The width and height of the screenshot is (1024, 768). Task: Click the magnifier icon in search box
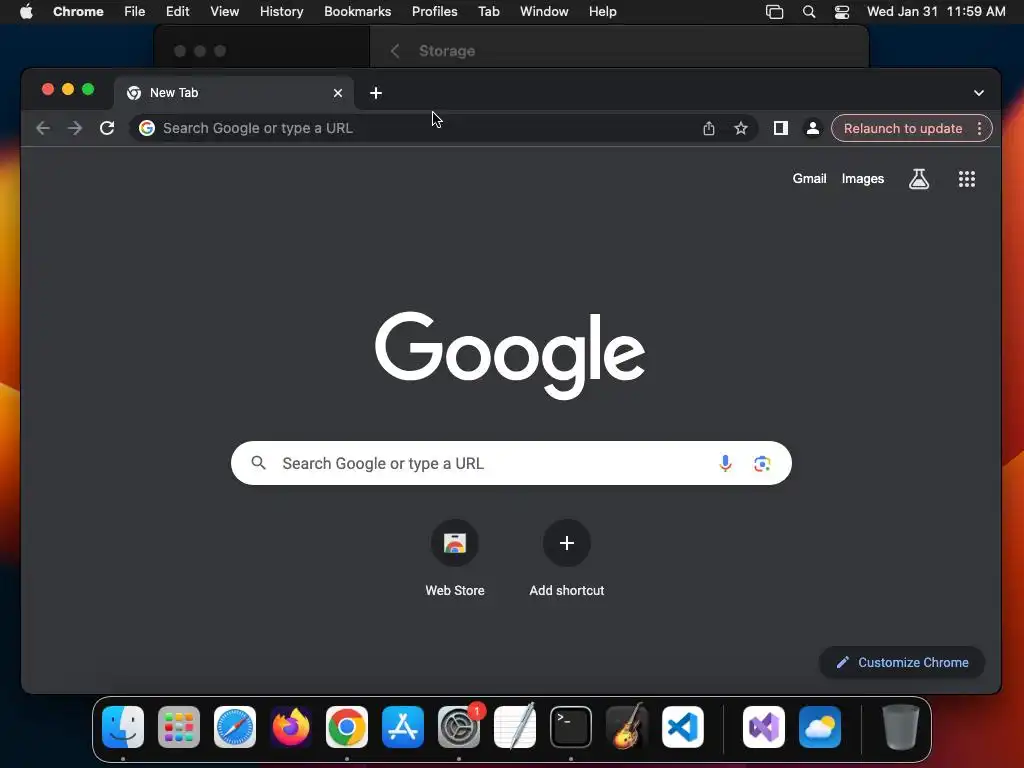[259, 463]
